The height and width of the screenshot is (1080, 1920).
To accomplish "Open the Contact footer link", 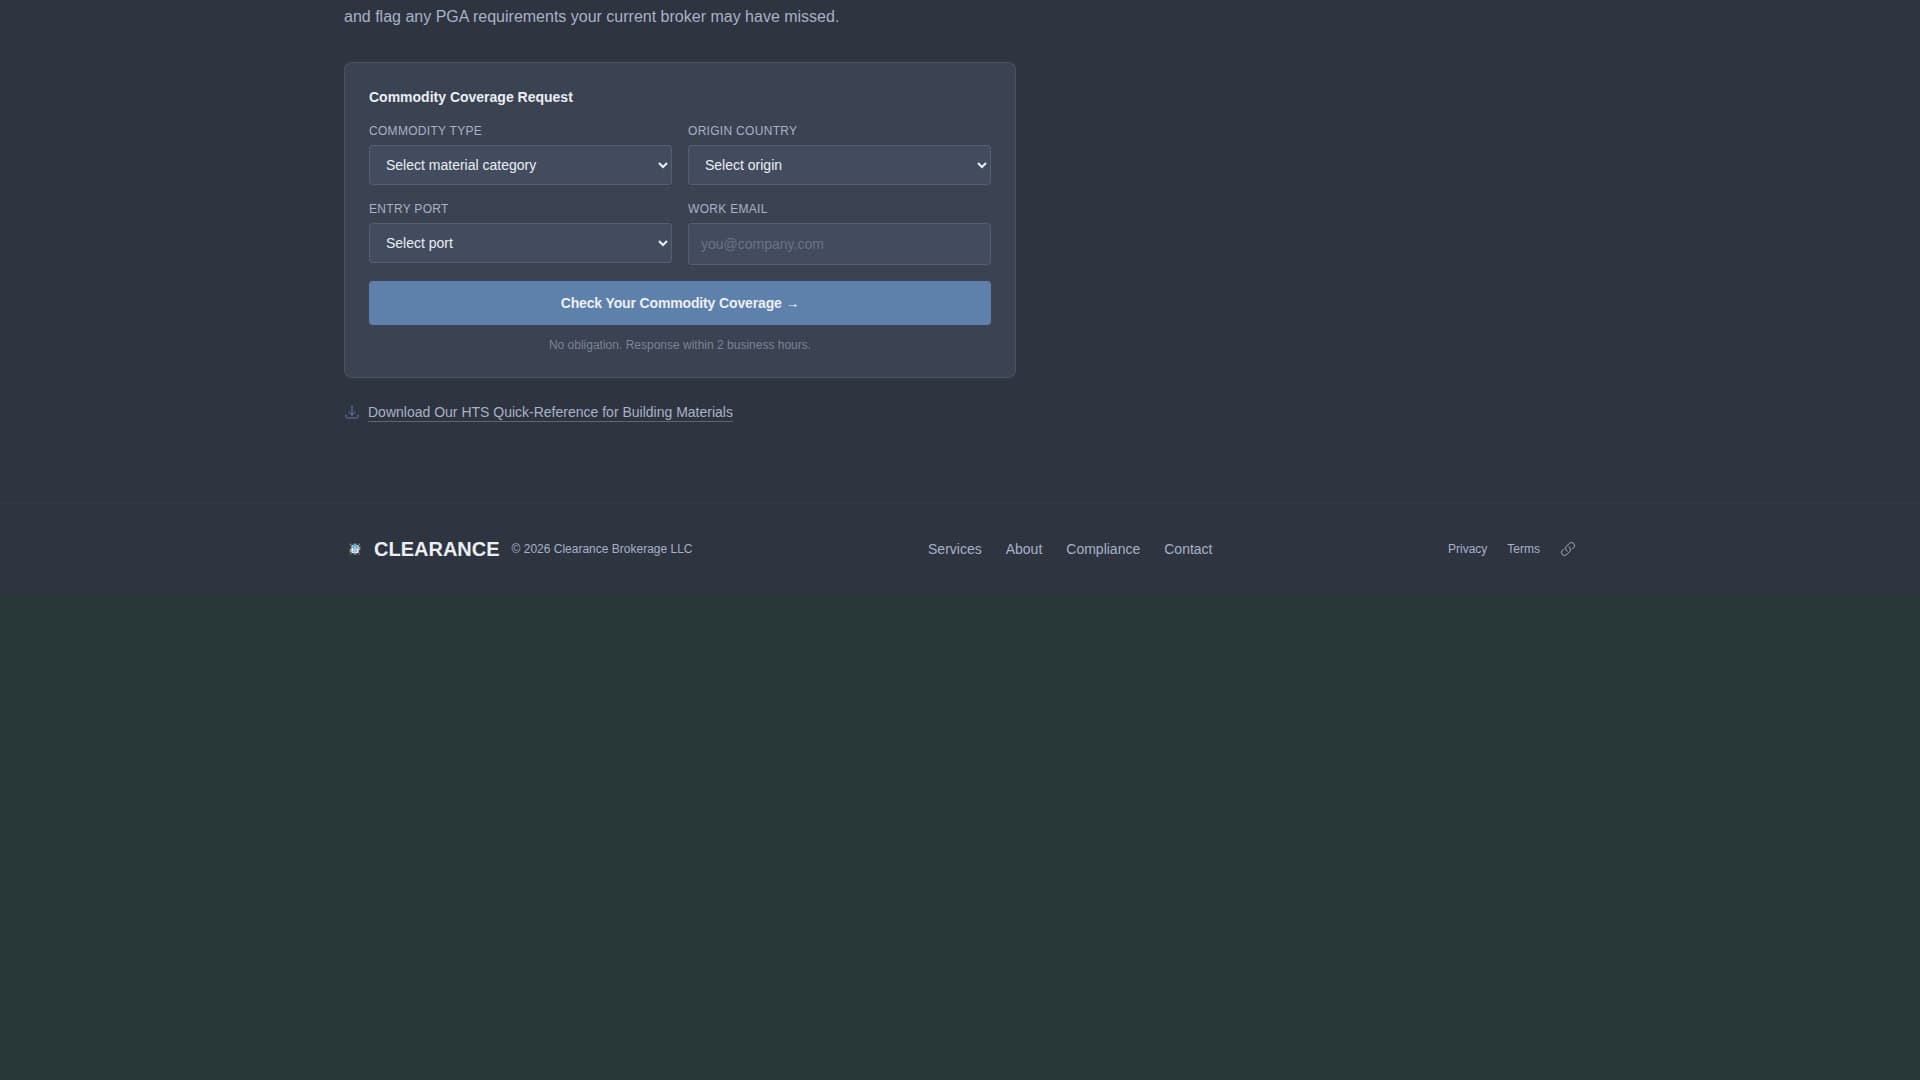I will click(x=1187, y=549).
